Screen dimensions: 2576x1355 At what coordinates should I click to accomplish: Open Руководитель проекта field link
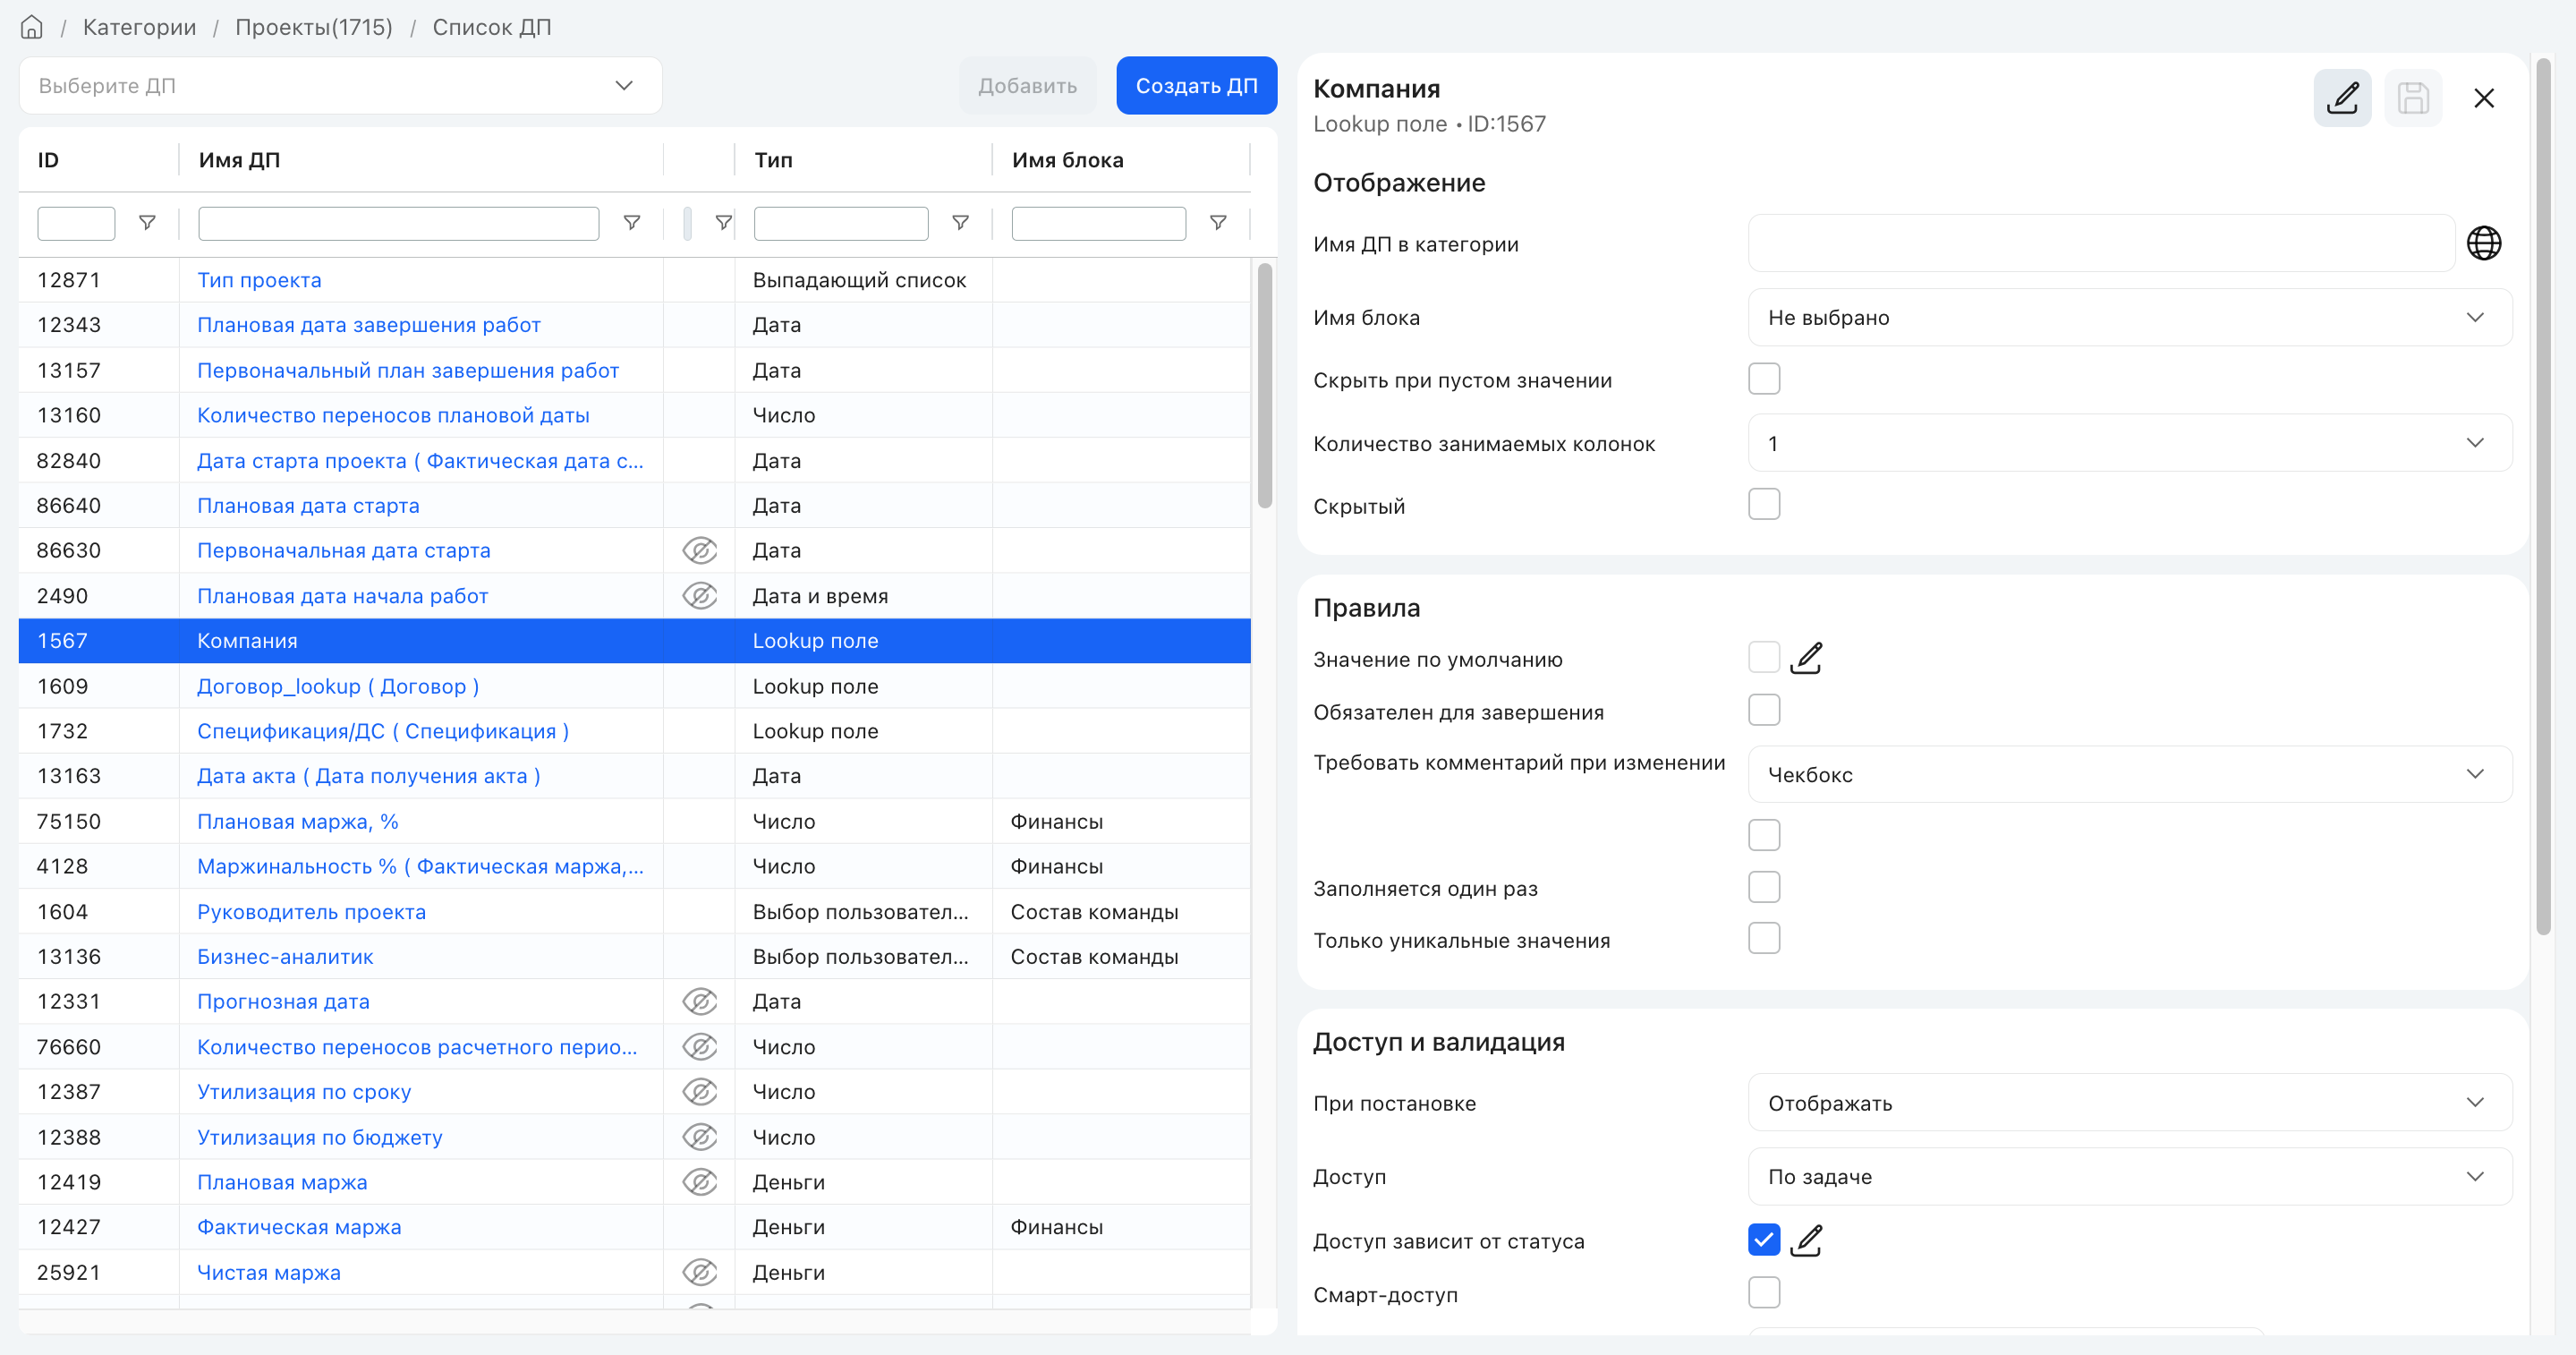point(311,912)
